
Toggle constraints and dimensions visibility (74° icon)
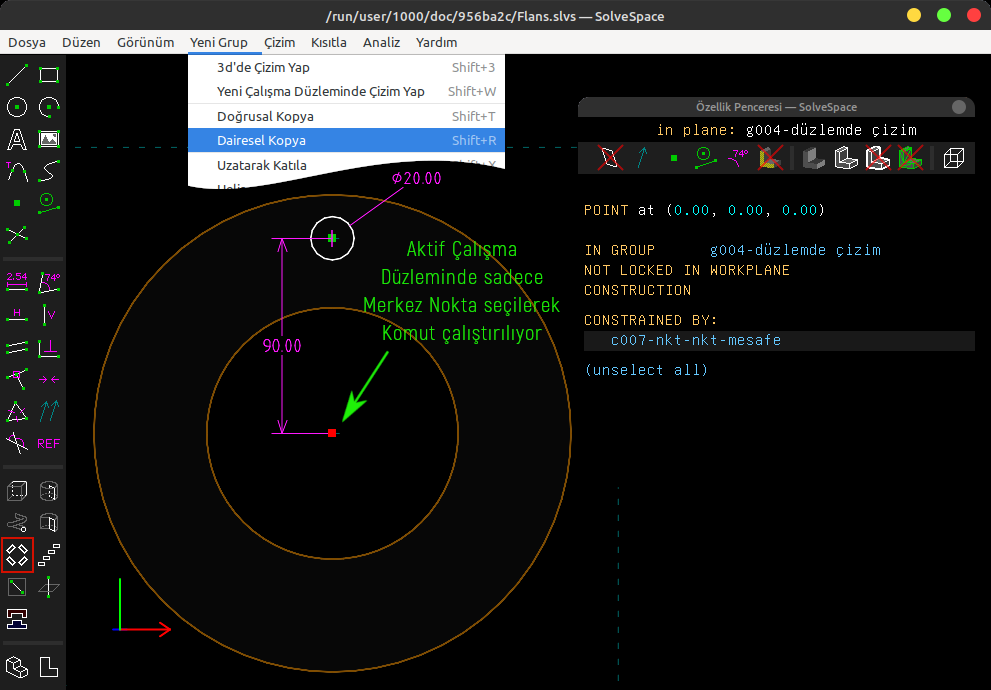[738, 157]
